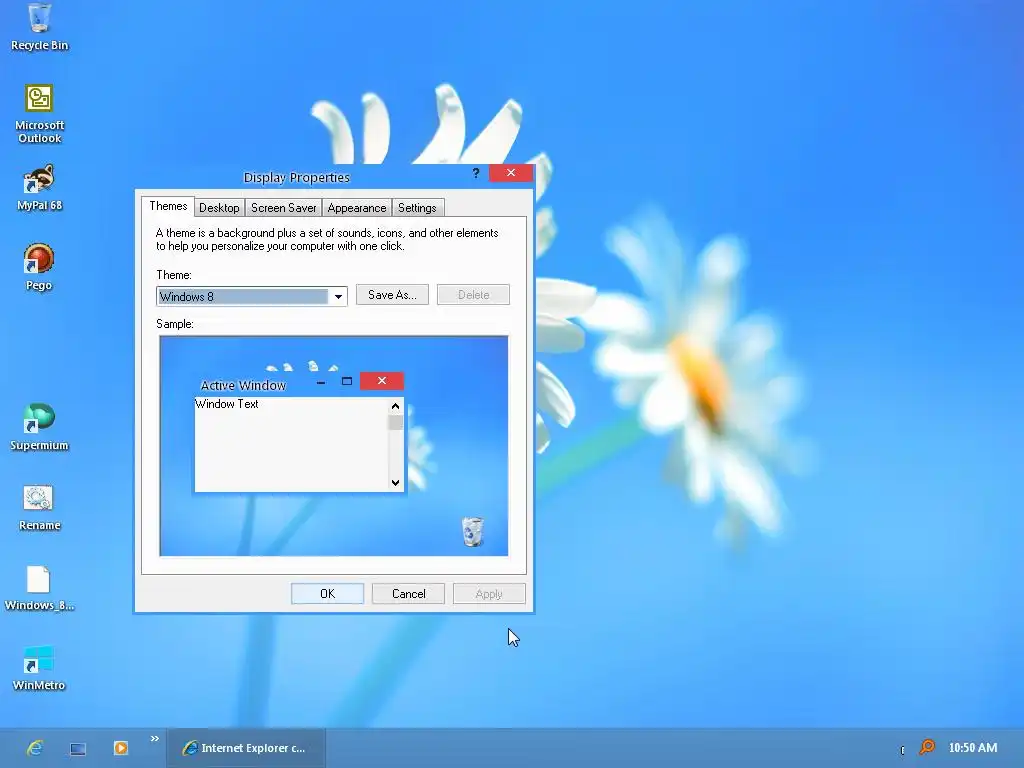Launch Internet Explorer from quick launch
1024x768 pixels.
[x=35, y=748]
